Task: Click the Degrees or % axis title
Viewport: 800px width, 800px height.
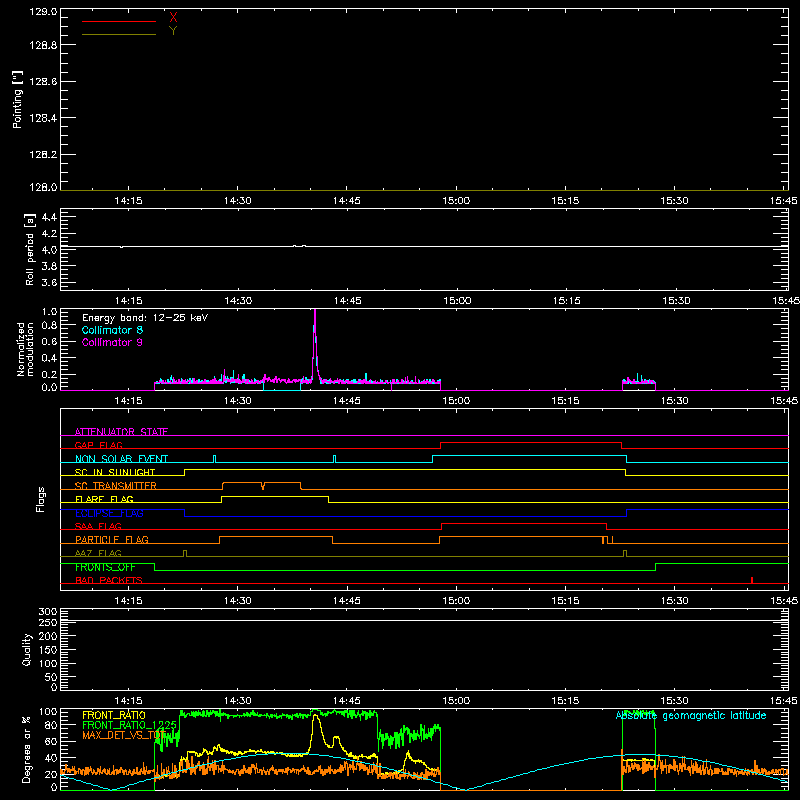Action: tap(27, 750)
